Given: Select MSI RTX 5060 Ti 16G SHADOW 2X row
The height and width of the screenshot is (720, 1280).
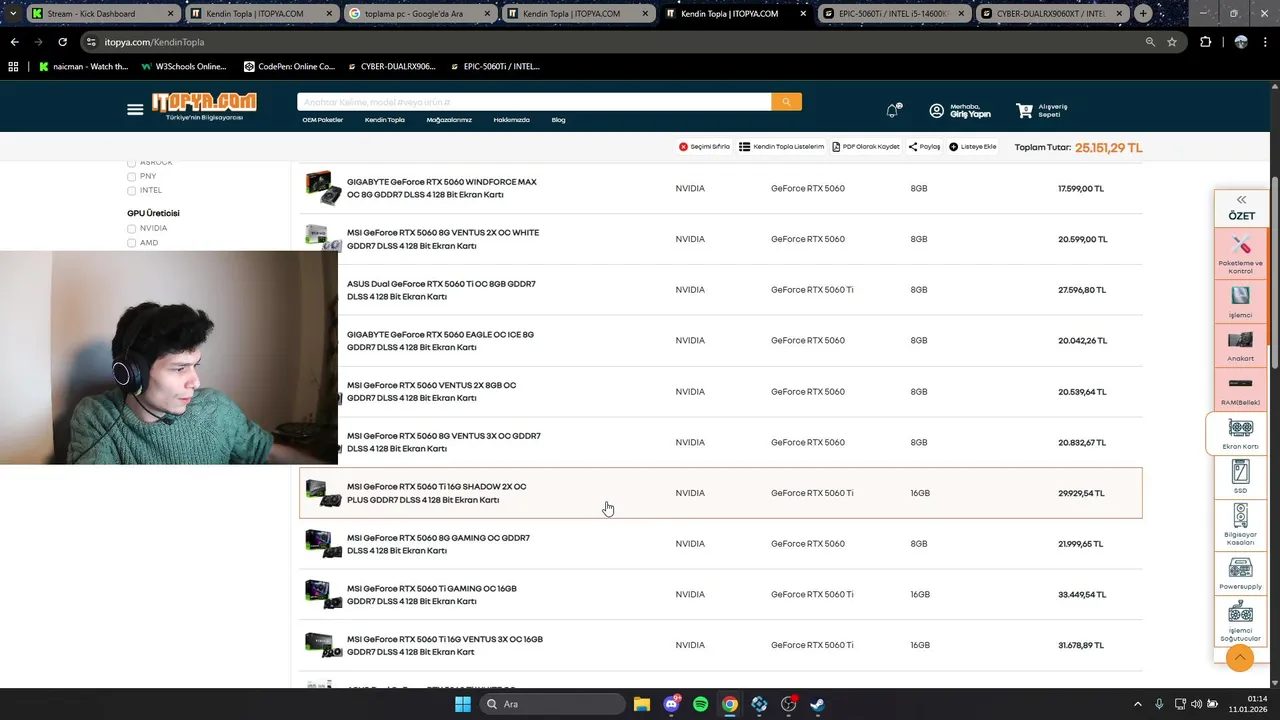Looking at the screenshot, I should (x=720, y=493).
